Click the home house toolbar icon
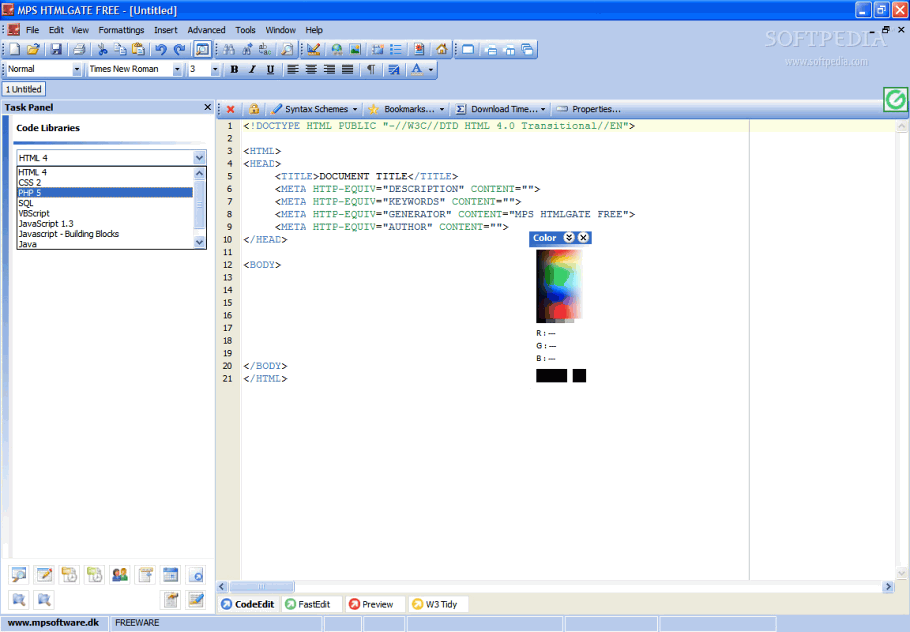 (442, 49)
